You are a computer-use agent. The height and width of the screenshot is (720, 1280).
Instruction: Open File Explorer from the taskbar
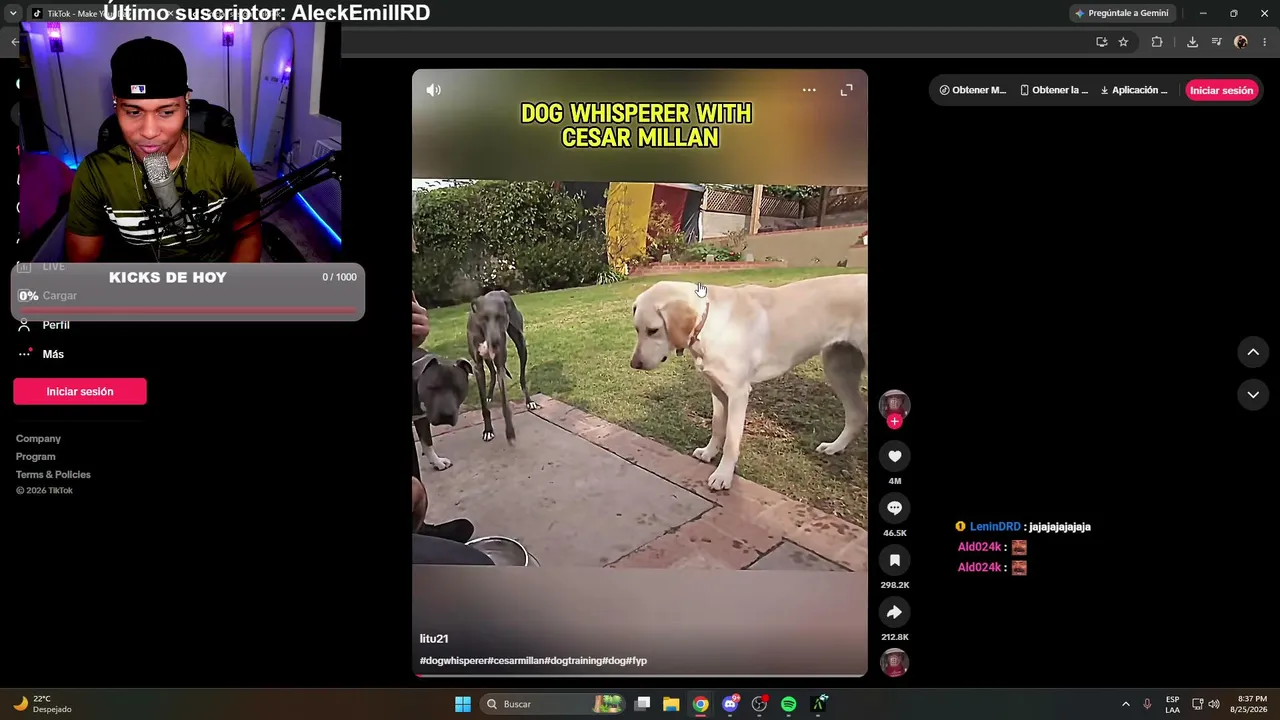671,704
